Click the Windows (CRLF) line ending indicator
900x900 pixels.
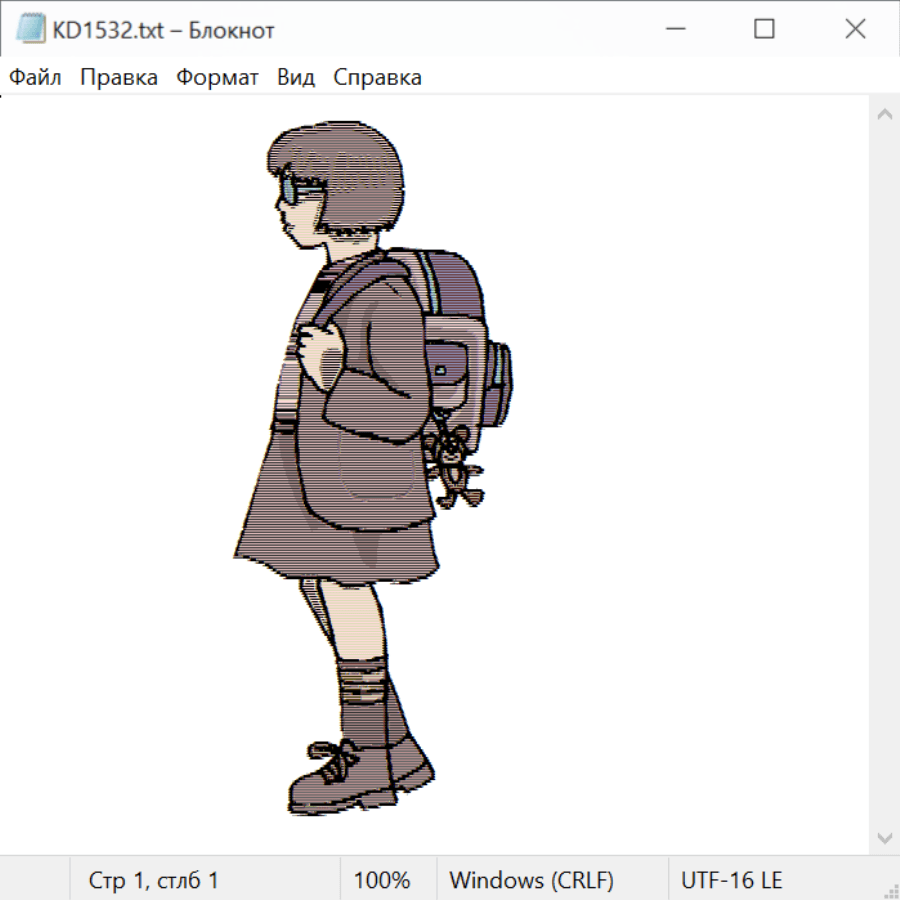pos(531,880)
